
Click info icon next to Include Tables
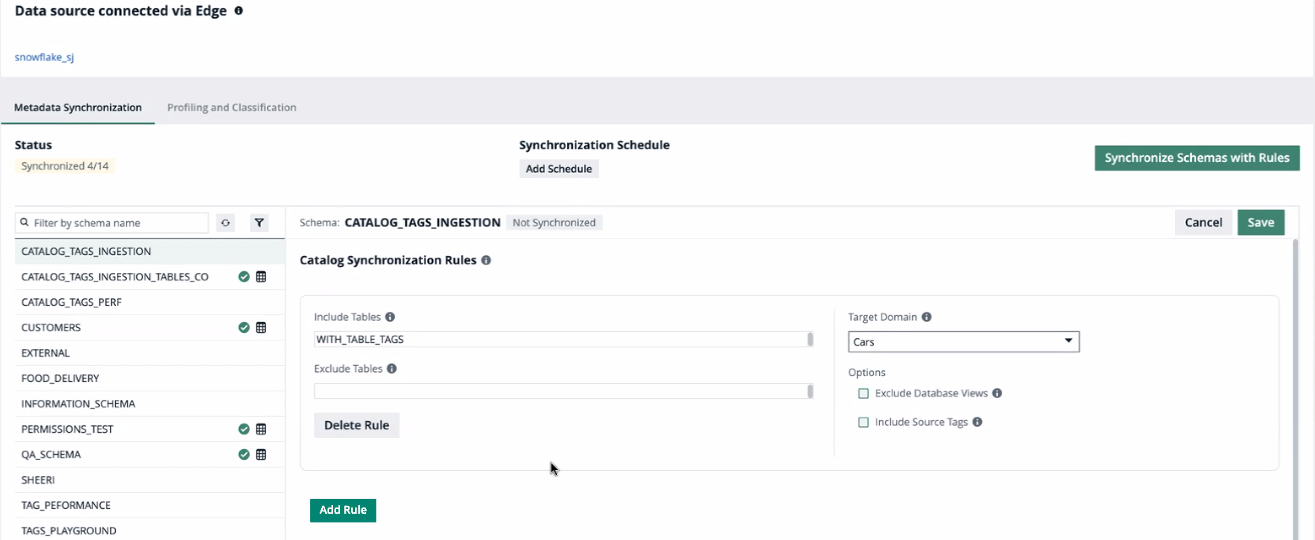point(390,317)
